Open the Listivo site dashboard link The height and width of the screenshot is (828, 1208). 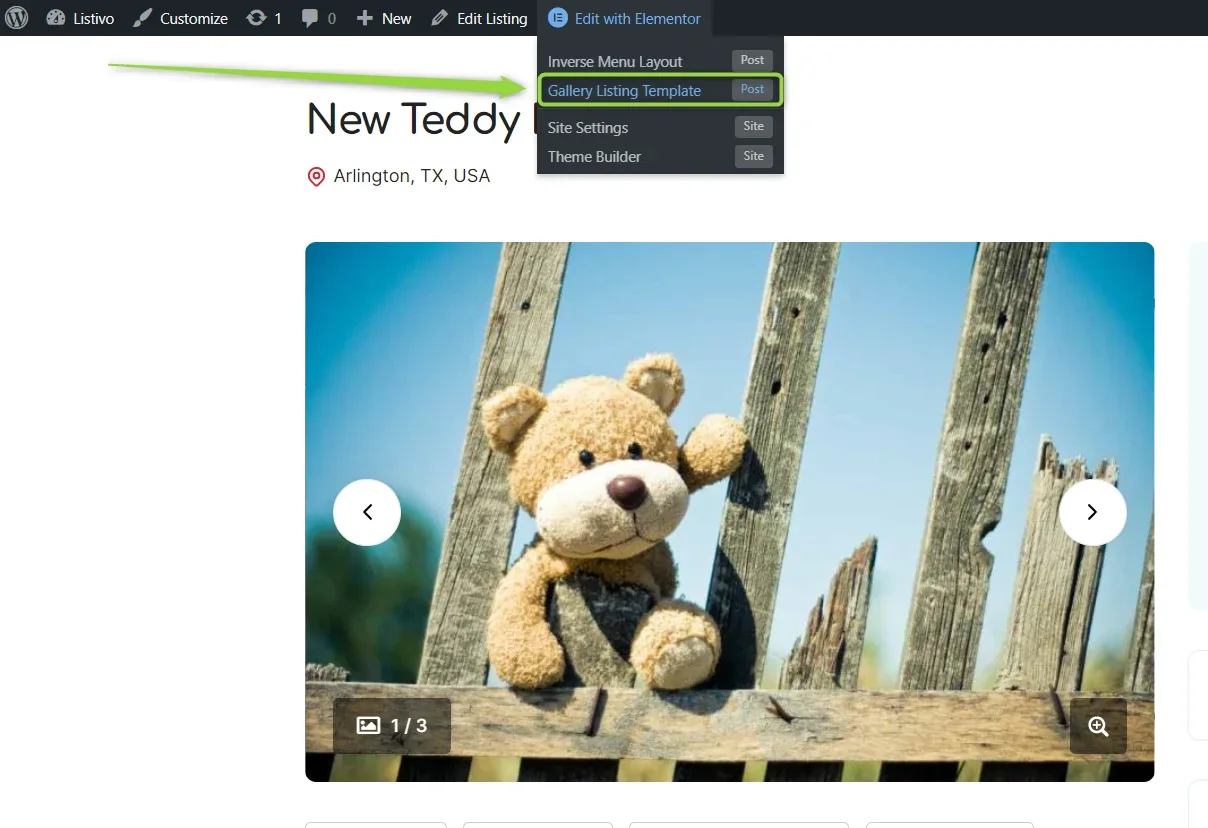(80, 18)
